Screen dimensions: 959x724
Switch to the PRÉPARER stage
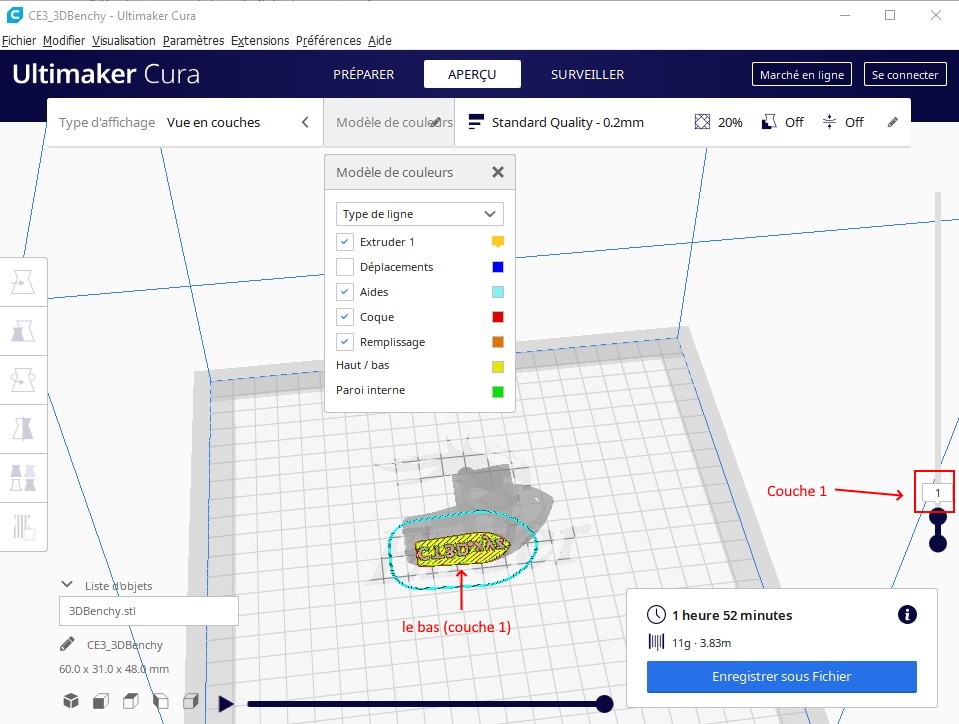(363, 74)
